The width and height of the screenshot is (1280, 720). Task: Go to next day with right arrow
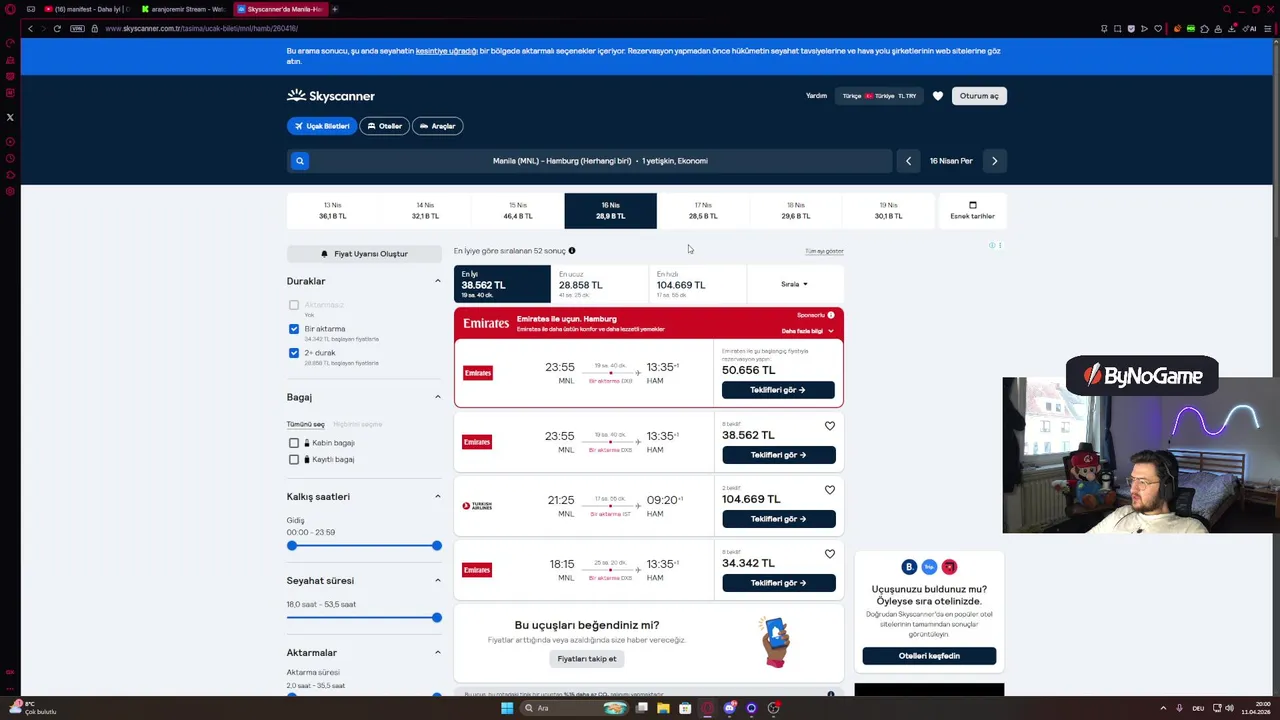click(994, 161)
